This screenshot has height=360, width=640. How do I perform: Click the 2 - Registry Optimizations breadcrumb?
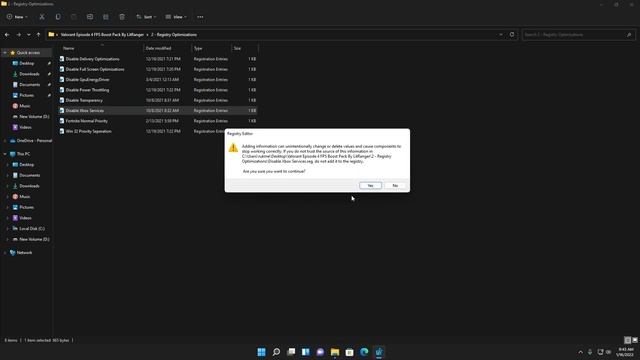pos(174,35)
